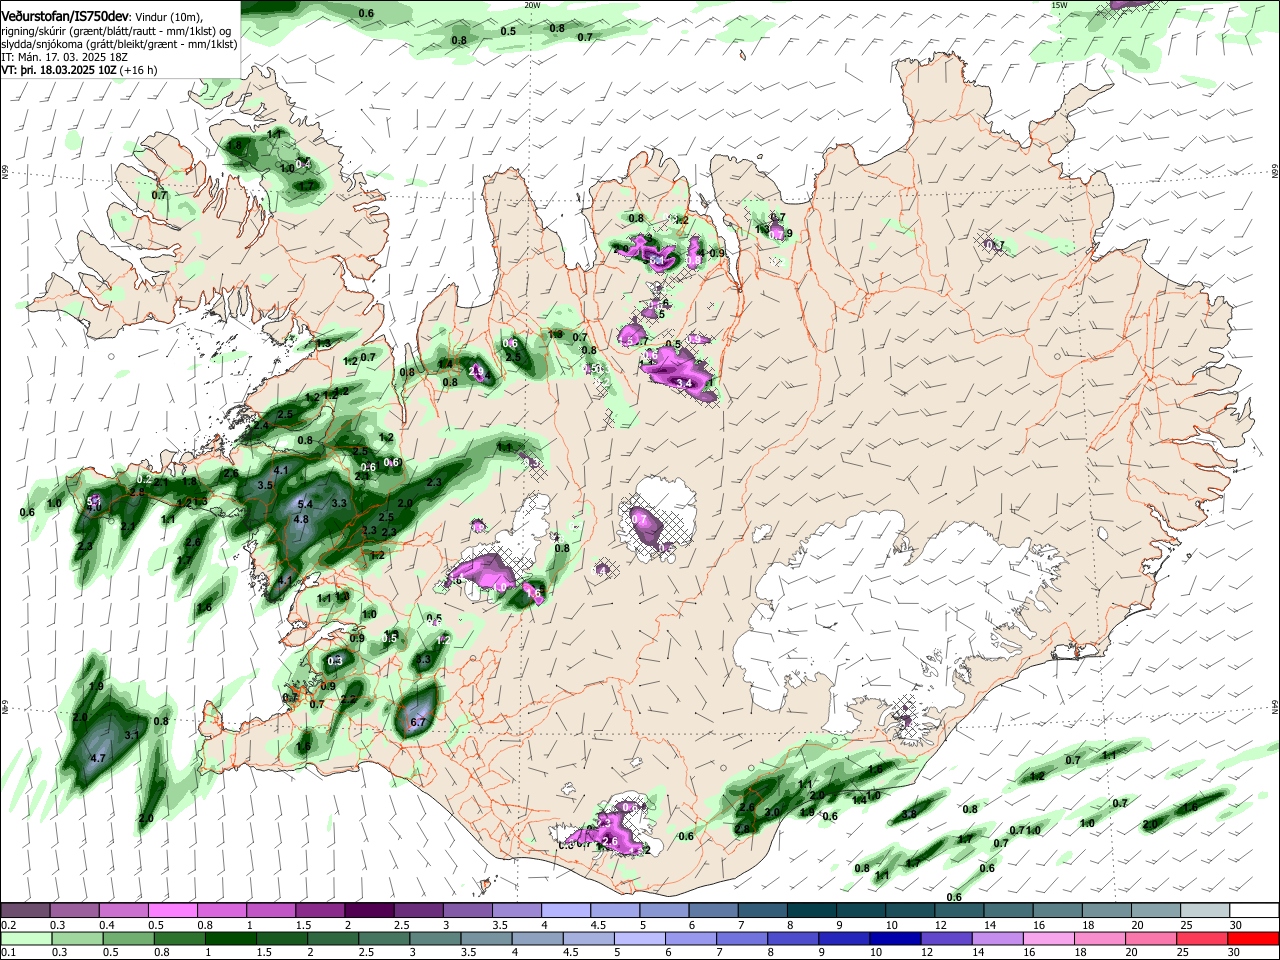Image resolution: width=1280 pixels, height=960 pixels.
Task: Click the 'IT: Mán. 17. 03. 2025 18Z' line
Action: (x=64, y=57)
